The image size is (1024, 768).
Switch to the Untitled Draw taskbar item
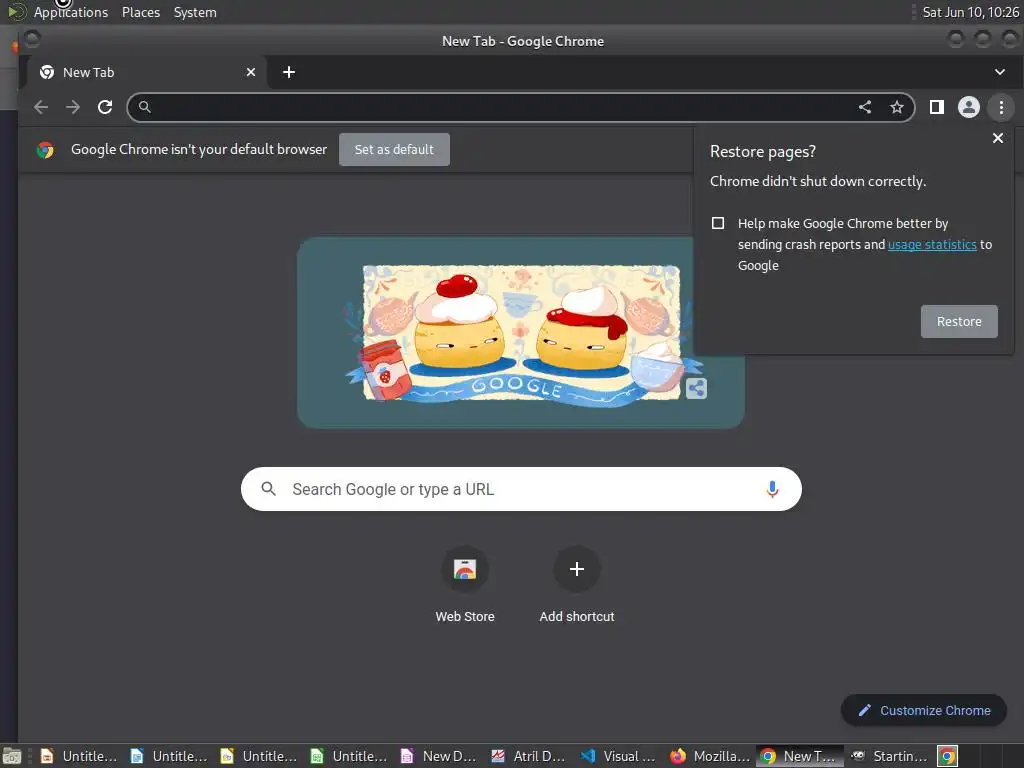click(x=258, y=756)
